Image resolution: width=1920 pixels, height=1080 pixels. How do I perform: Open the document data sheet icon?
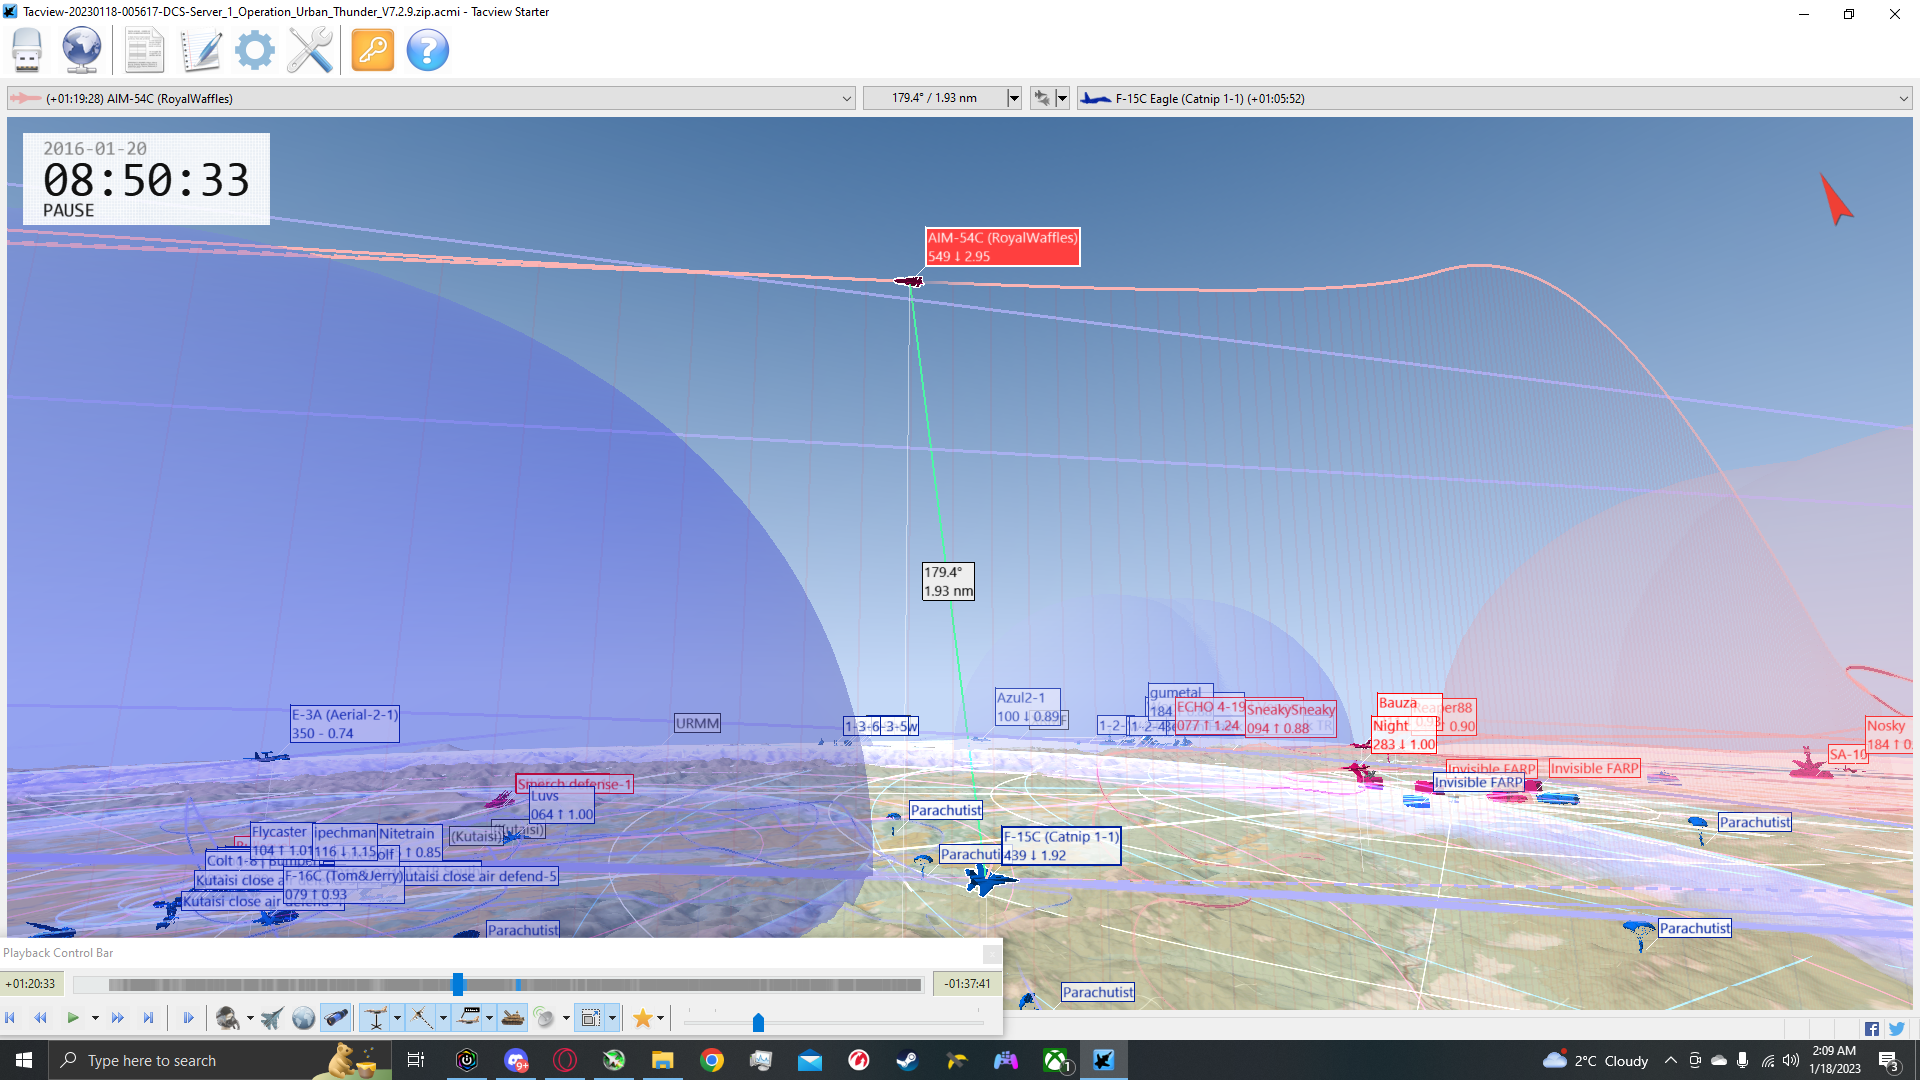pyautogui.click(x=144, y=50)
